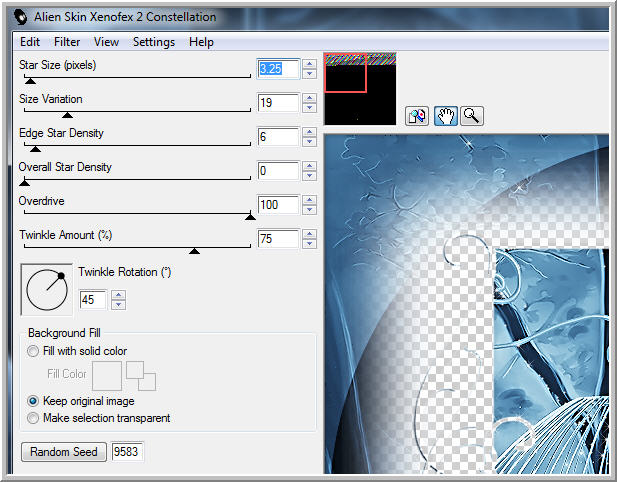617x482 pixels.
Task: Decrease Edge Star Density with down arrow
Action: point(310,142)
